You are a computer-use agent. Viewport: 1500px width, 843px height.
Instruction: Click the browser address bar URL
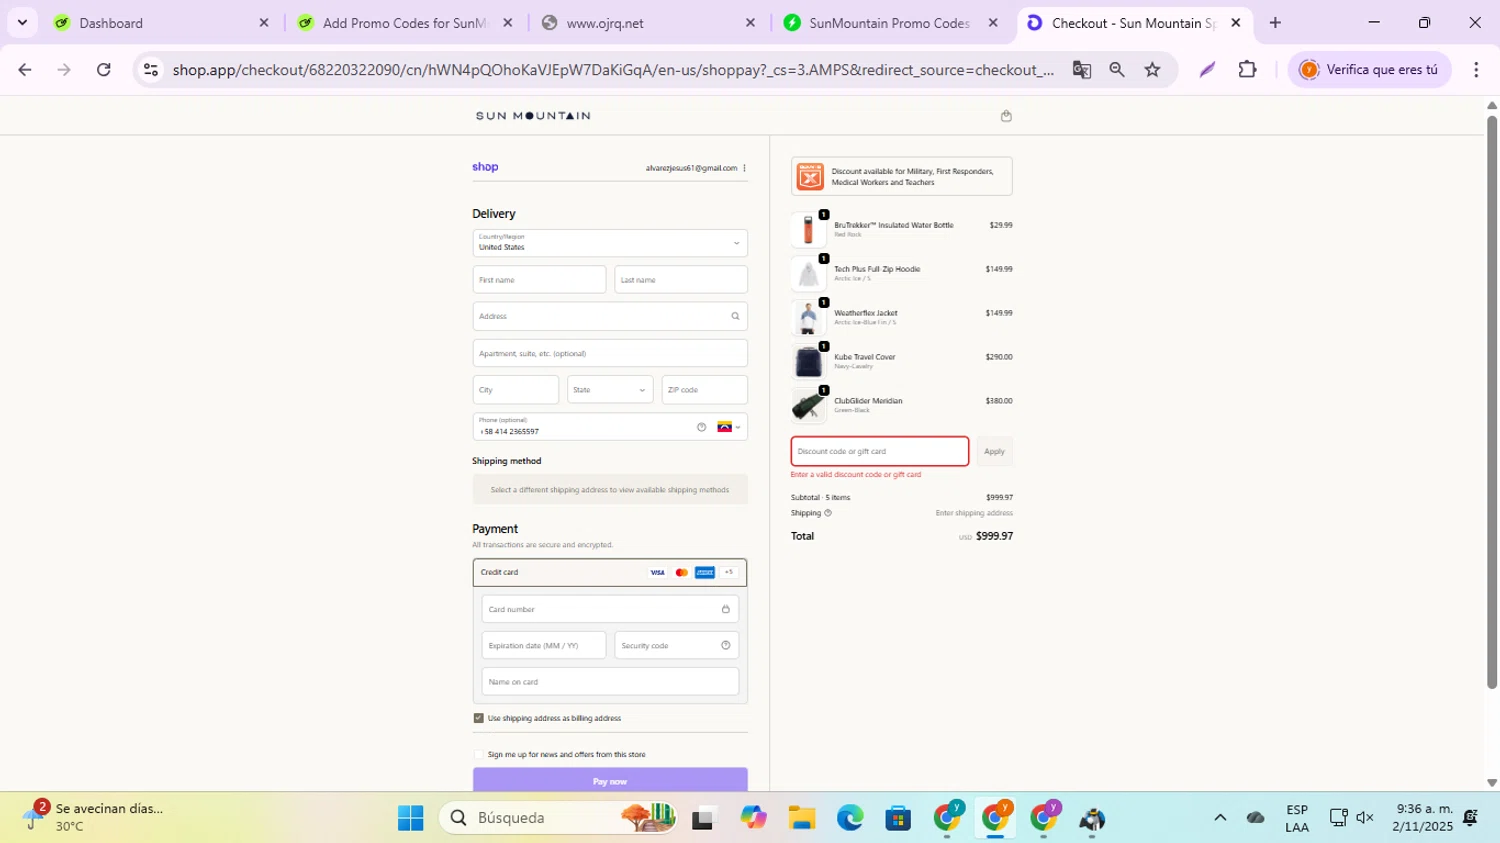click(612, 69)
